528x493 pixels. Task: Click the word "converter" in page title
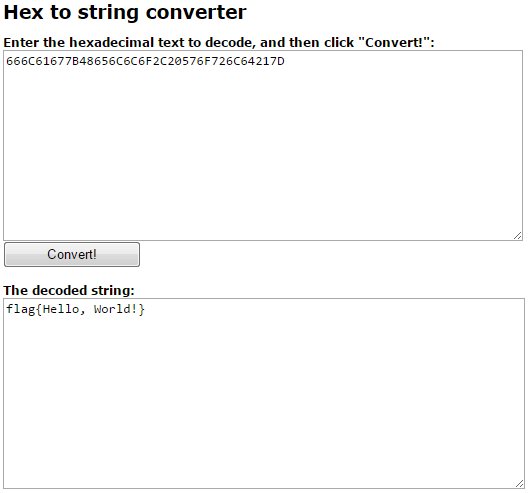196,12
